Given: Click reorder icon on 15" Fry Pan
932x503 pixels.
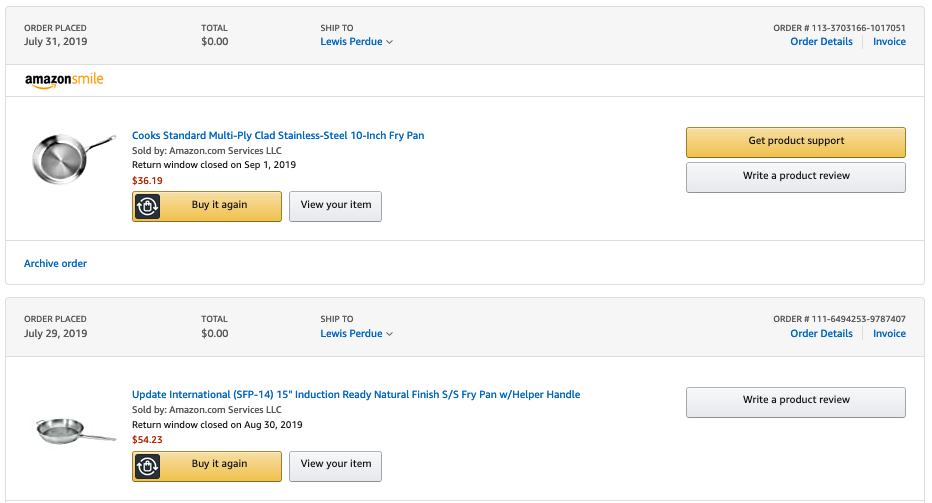Looking at the screenshot, I should pos(147,466).
